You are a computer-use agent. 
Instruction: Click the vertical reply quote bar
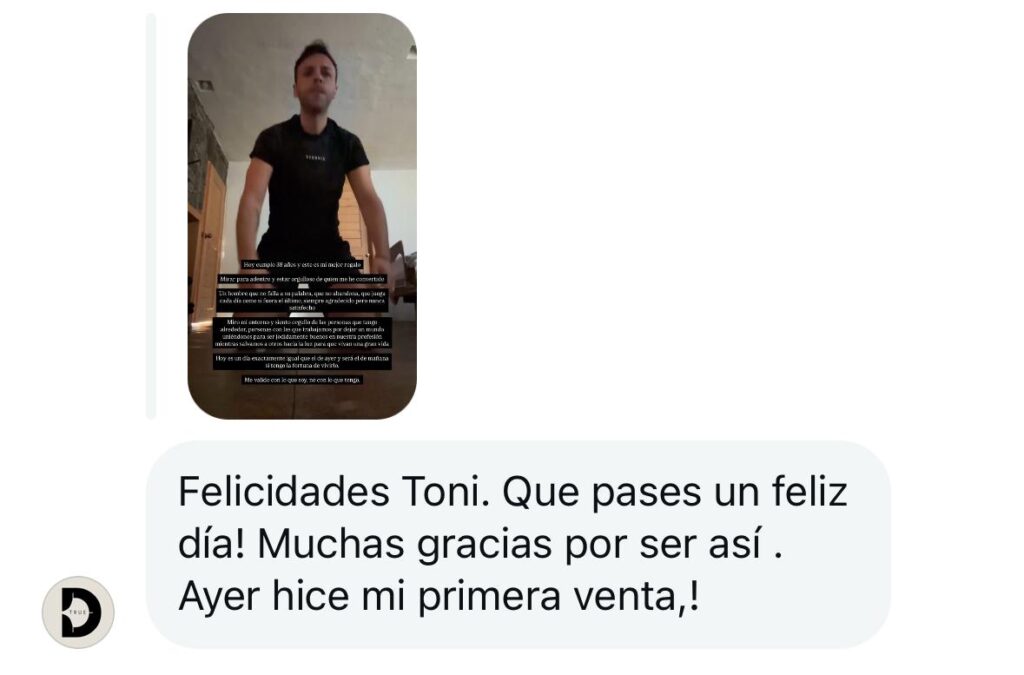point(151,216)
